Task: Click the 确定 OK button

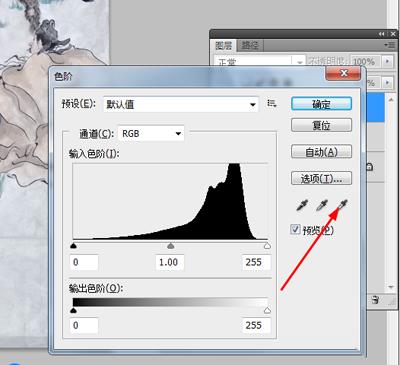Action: click(x=321, y=104)
